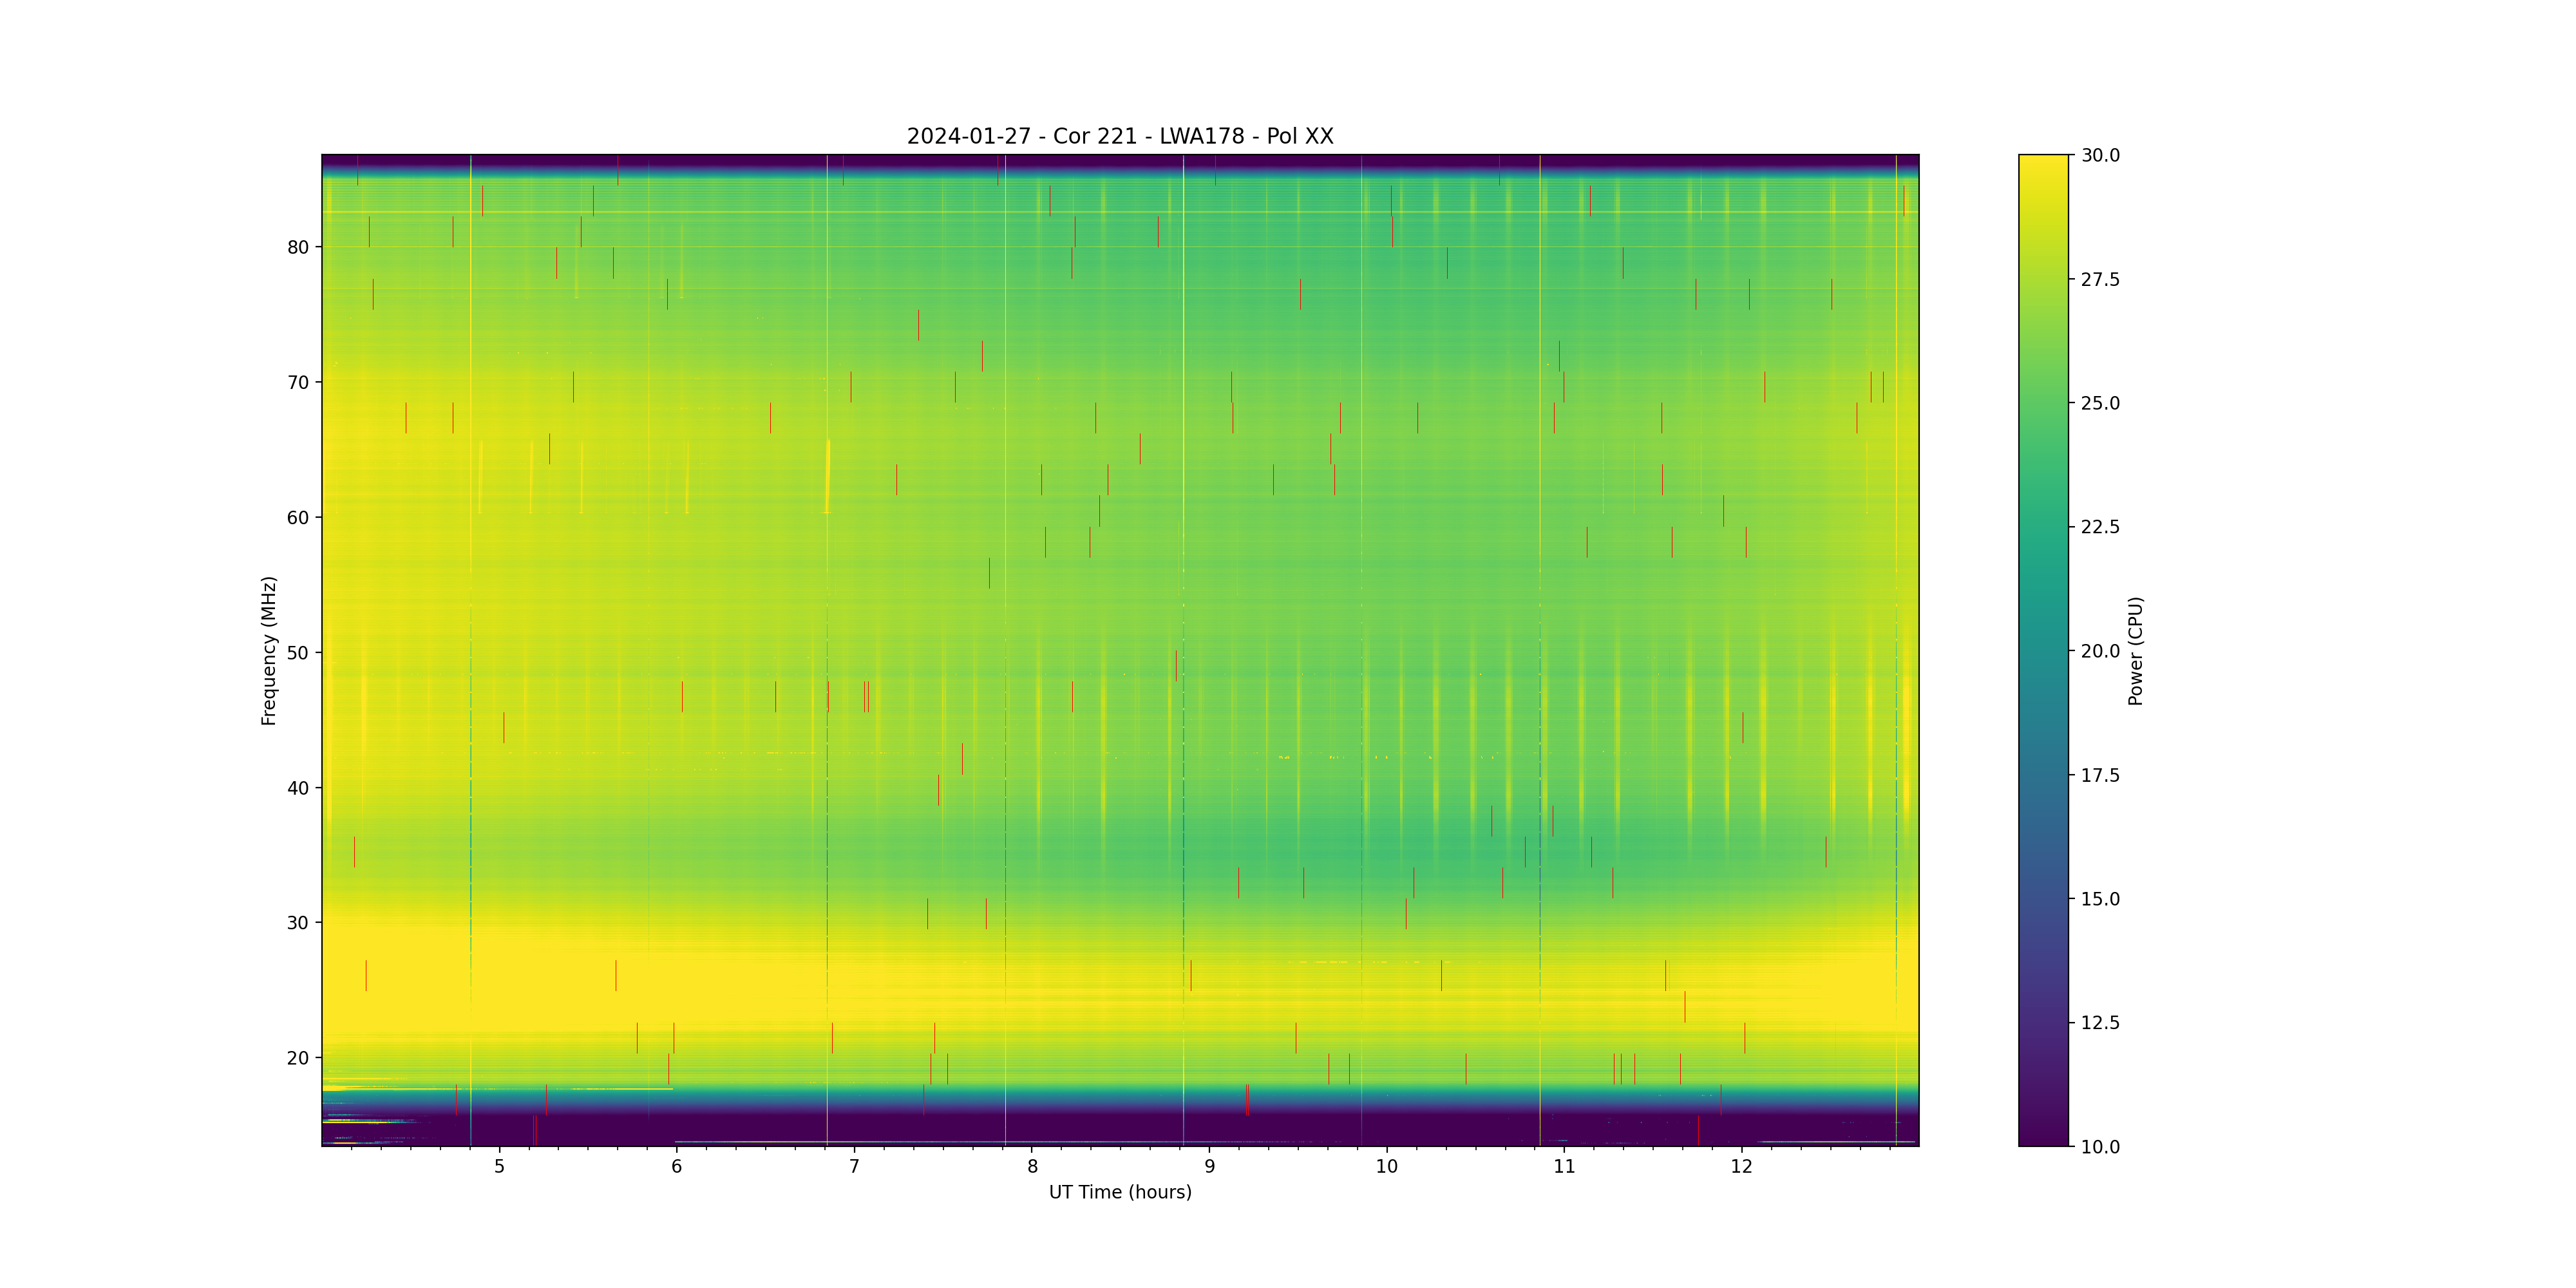Click the x-axis tick label 6

677,1166
